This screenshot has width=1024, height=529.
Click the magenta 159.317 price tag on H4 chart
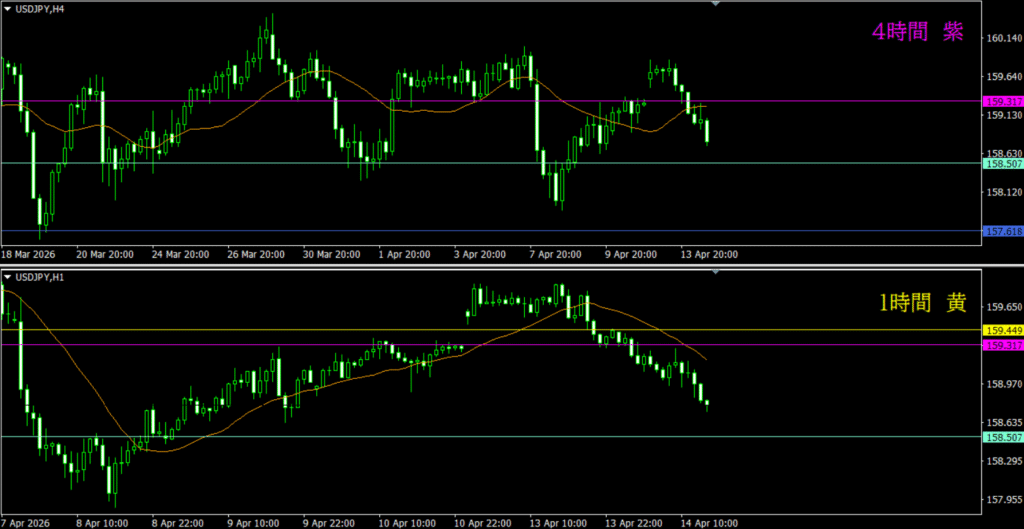coord(1003,101)
